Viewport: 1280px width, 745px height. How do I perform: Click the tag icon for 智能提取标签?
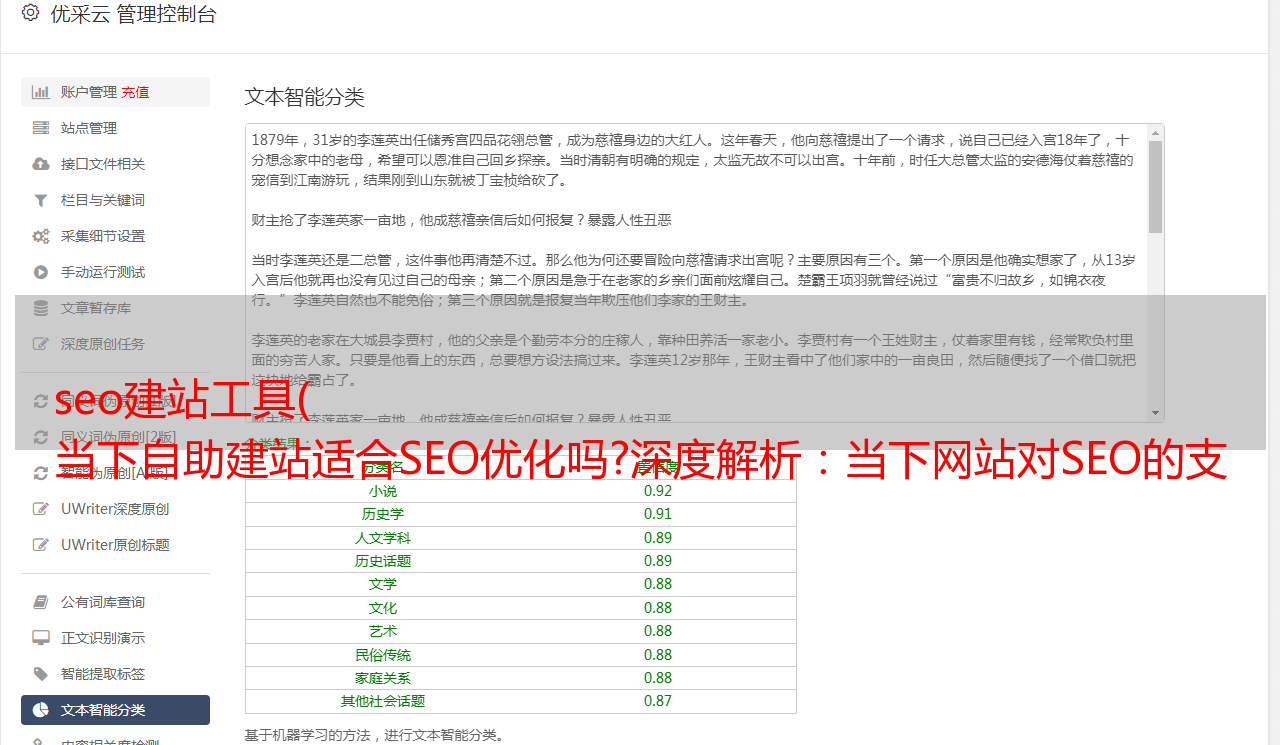point(41,674)
